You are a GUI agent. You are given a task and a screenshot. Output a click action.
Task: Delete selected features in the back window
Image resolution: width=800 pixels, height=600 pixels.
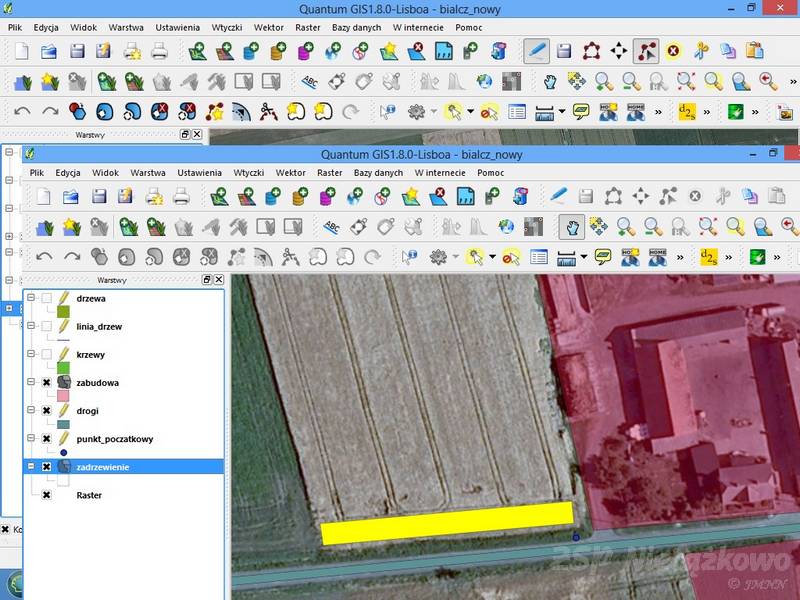673,51
